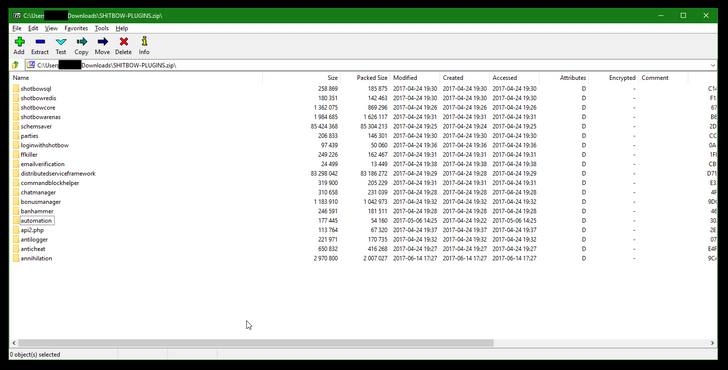This screenshot has height=370, width=728.
Task: Click the chatmanager folder icon
Action: coord(16,192)
